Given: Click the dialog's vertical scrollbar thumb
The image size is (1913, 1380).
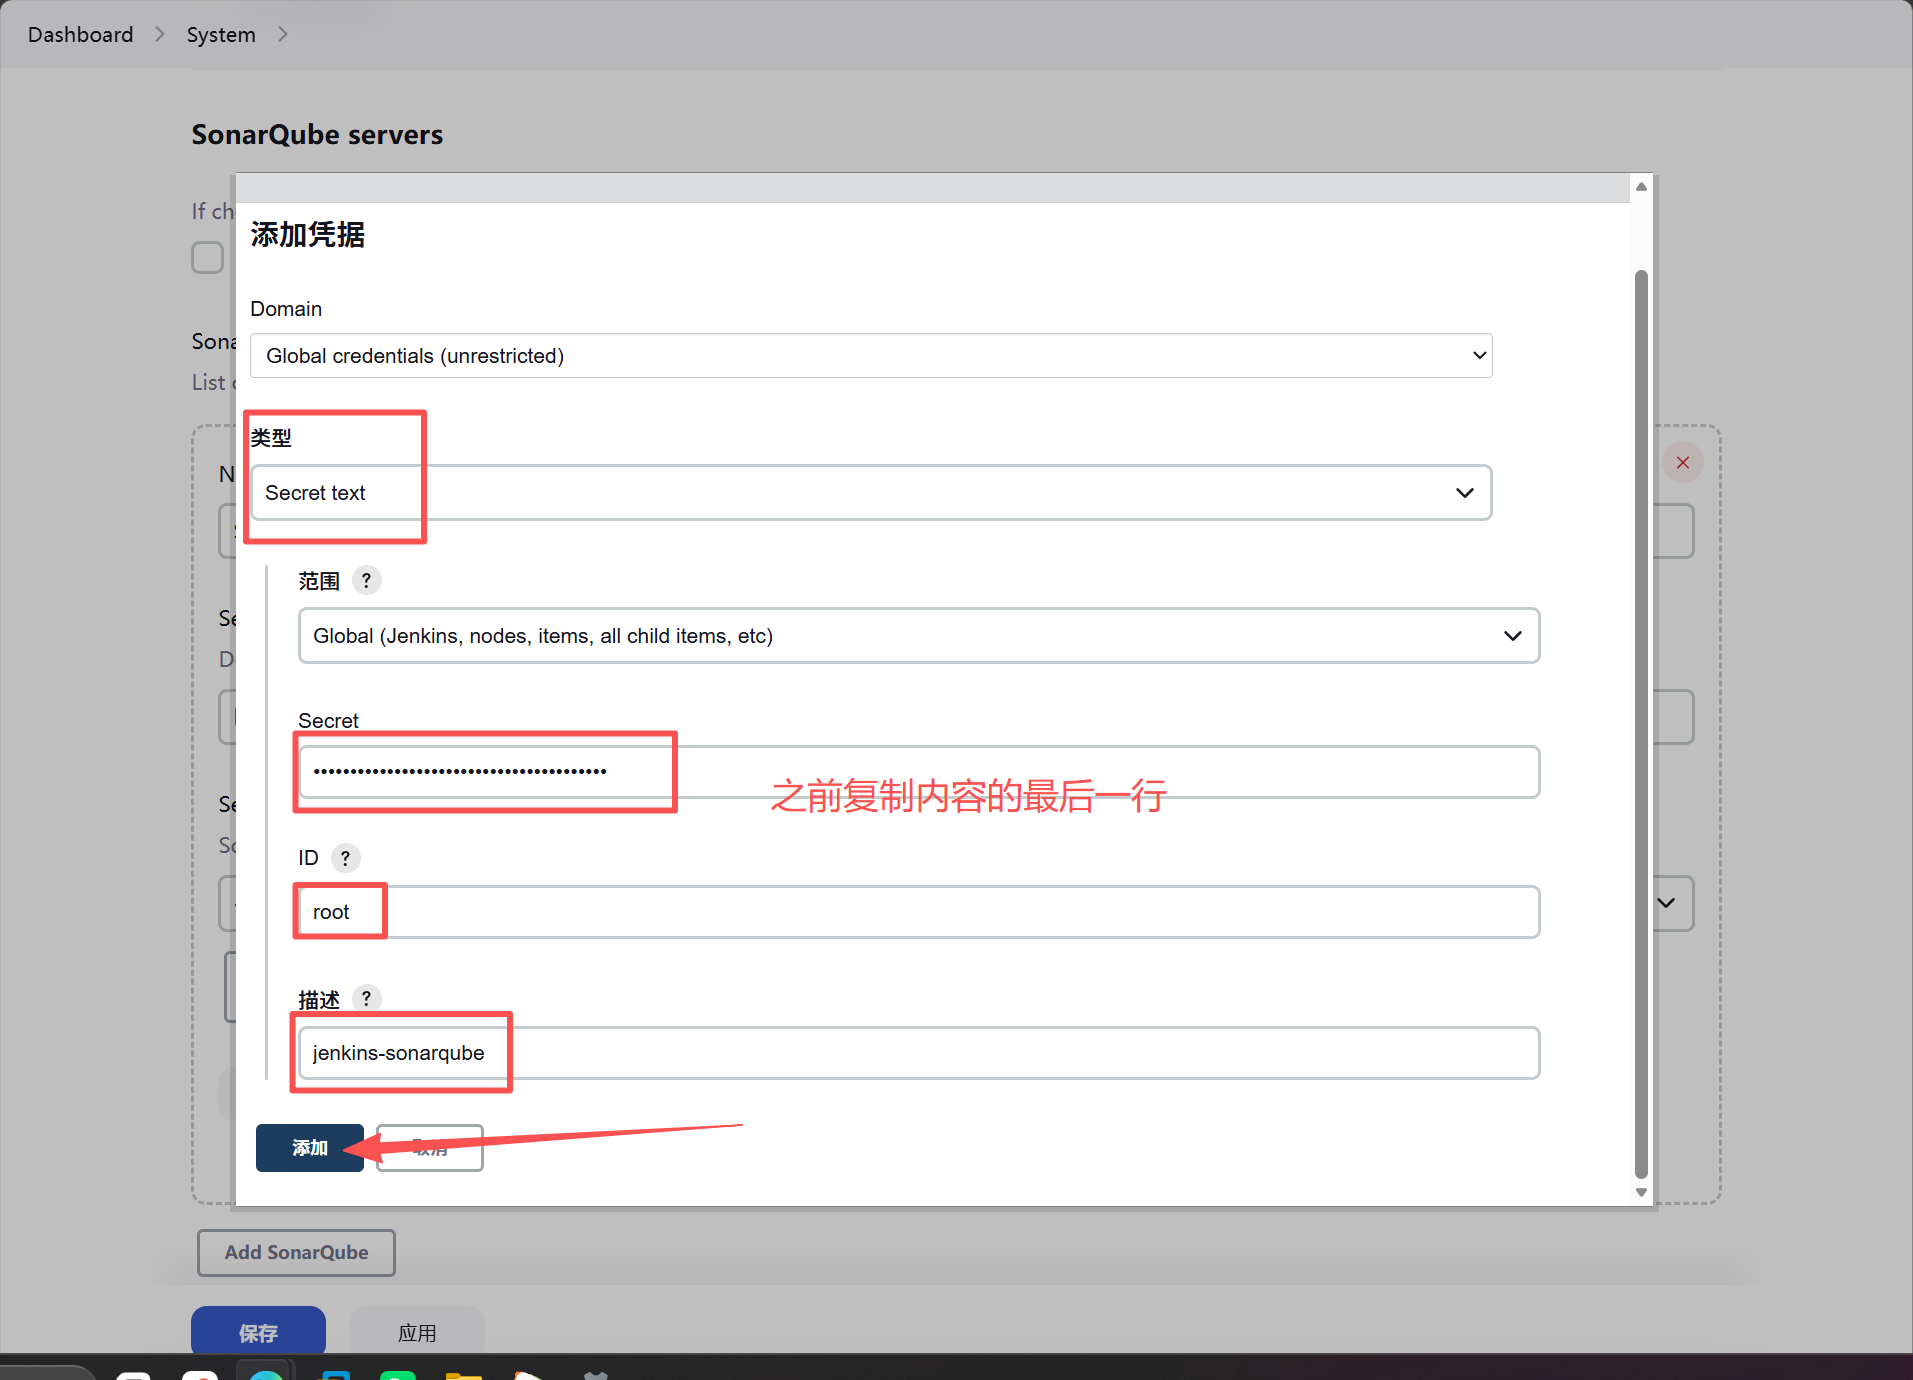Looking at the screenshot, I should (1641, 724).
